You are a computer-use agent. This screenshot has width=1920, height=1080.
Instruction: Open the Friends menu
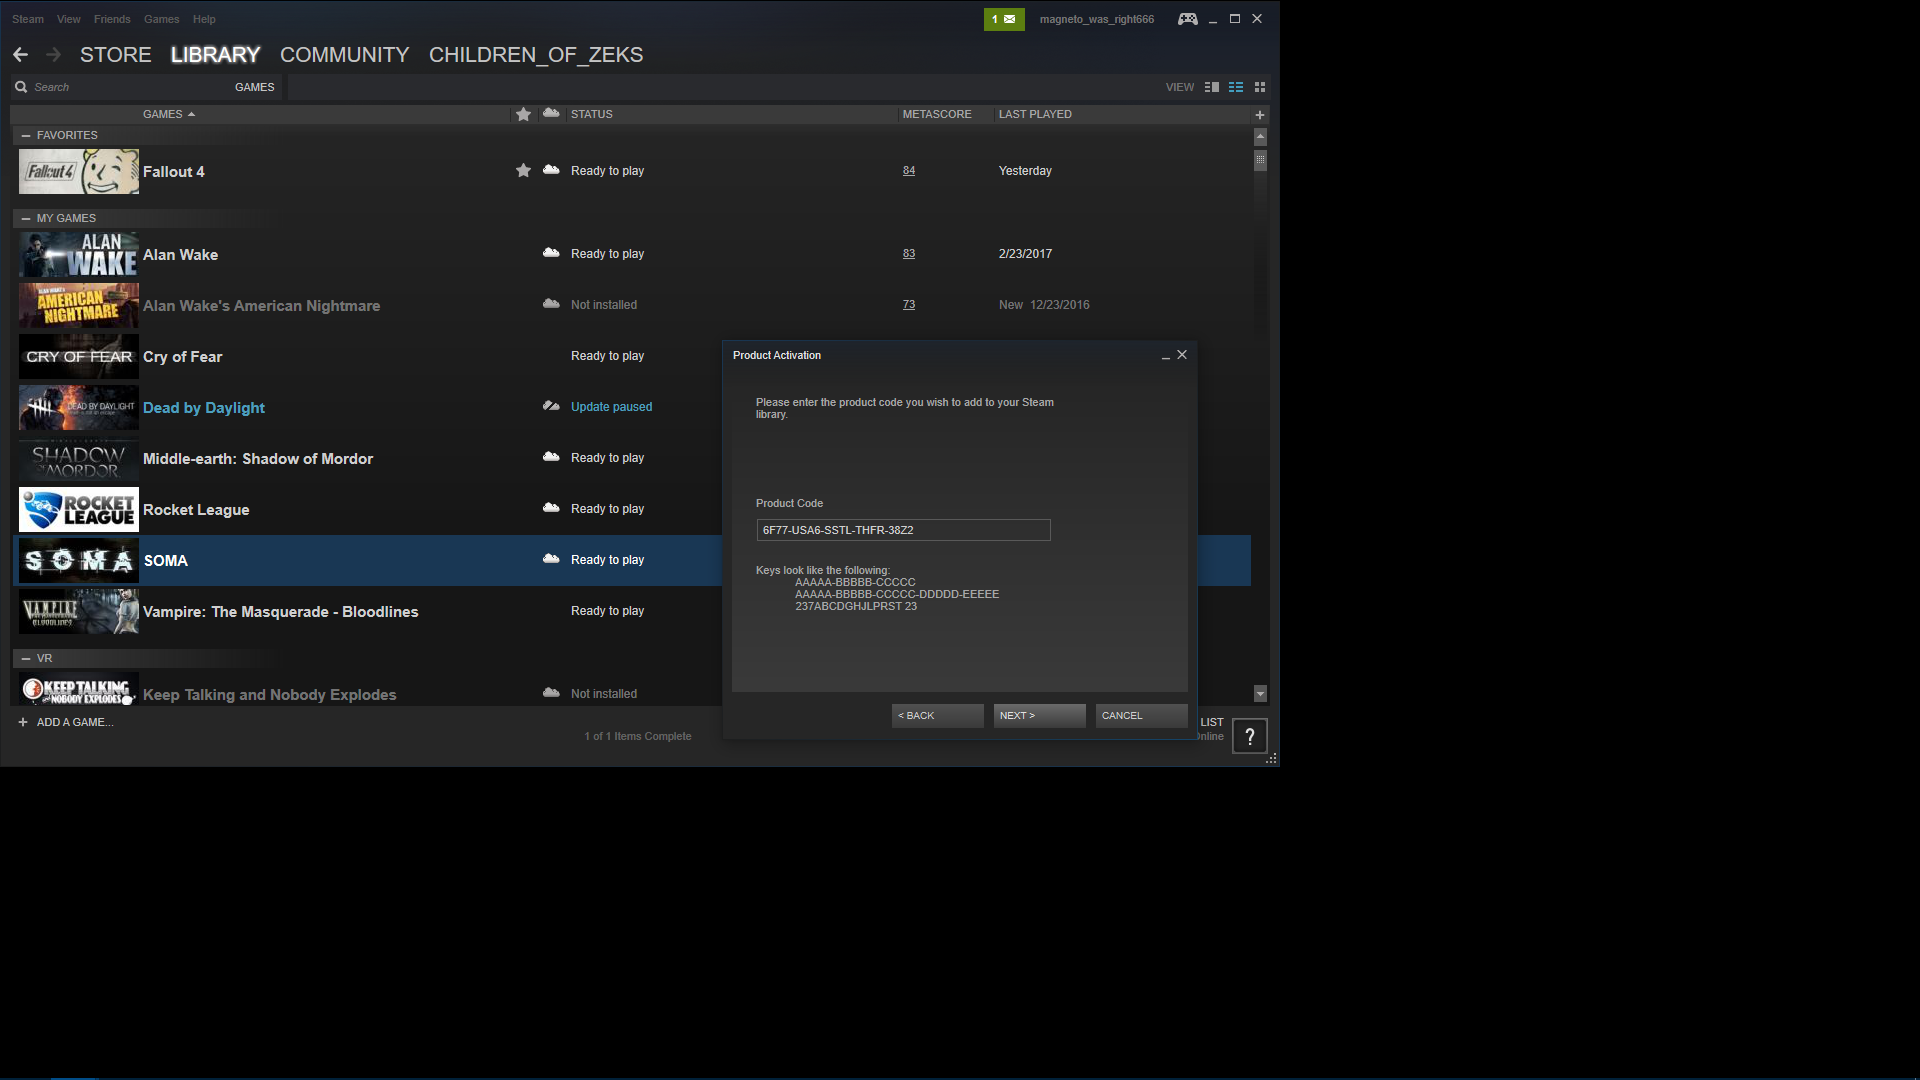(112, 19)
